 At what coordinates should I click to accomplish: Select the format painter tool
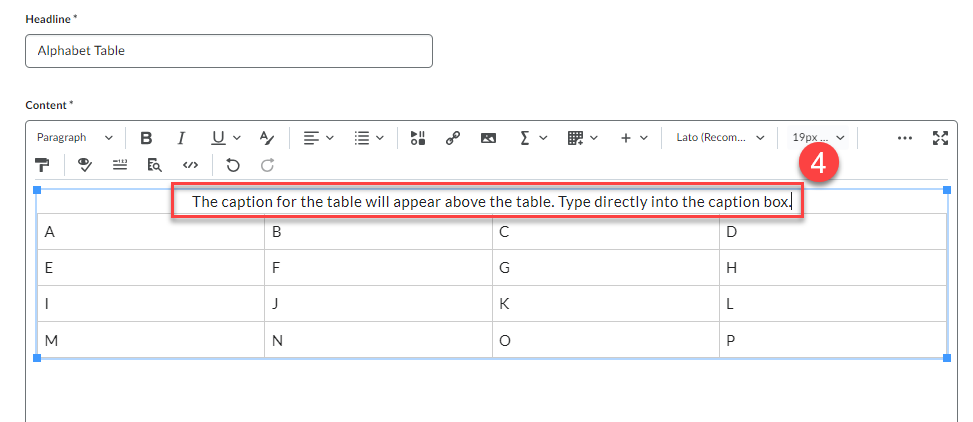[42, 165]
